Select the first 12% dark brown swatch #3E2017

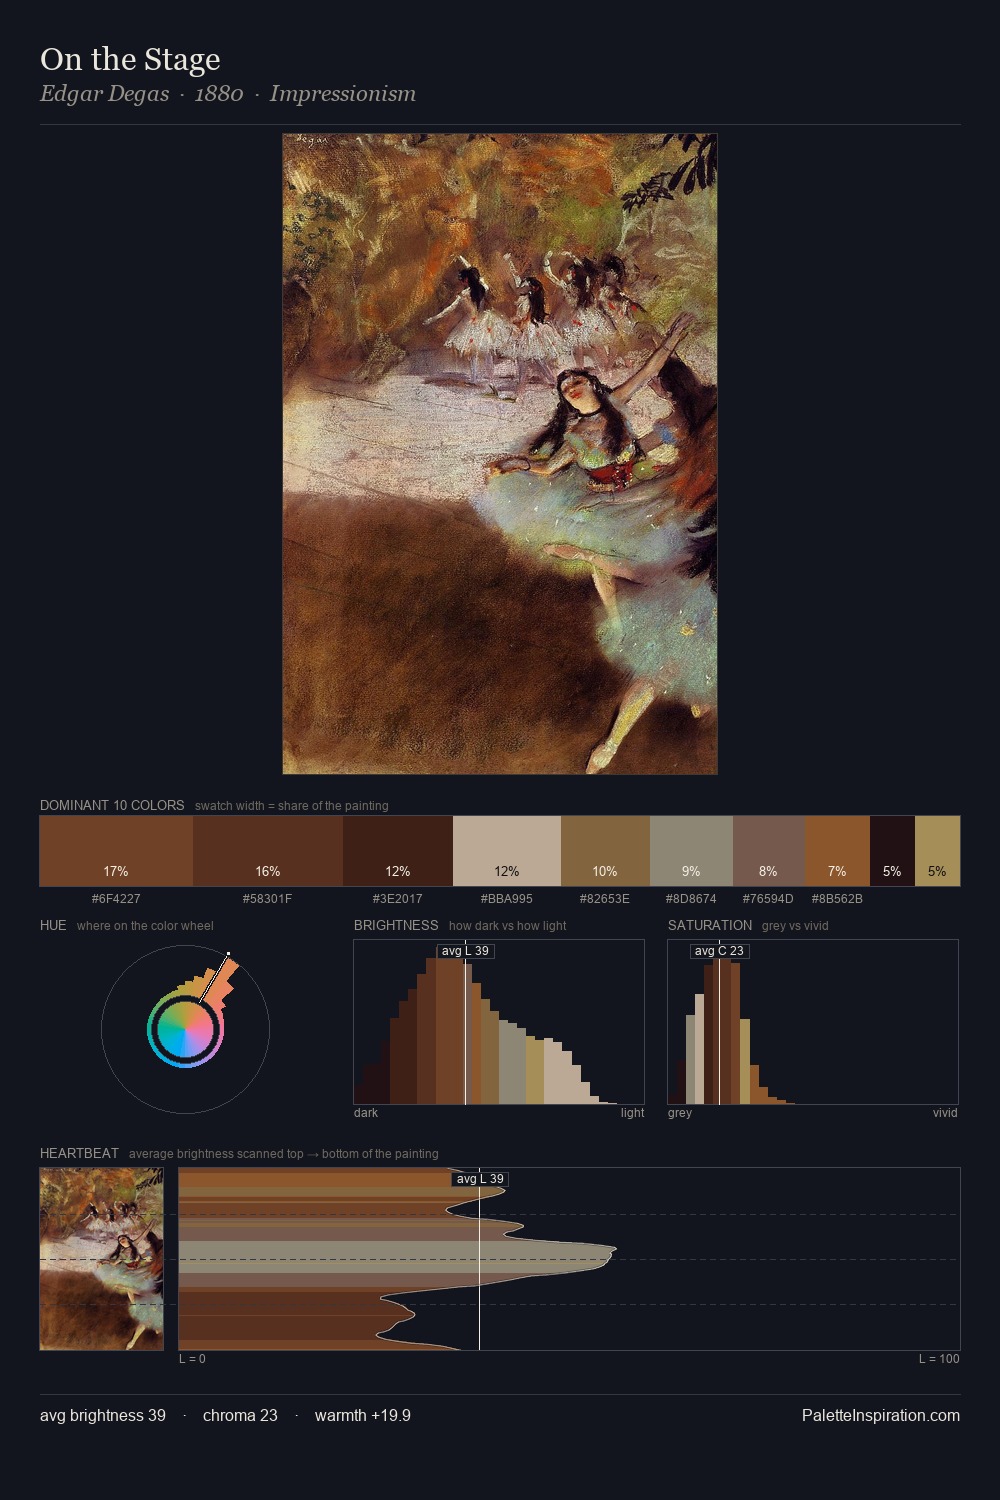click(398, 851)
